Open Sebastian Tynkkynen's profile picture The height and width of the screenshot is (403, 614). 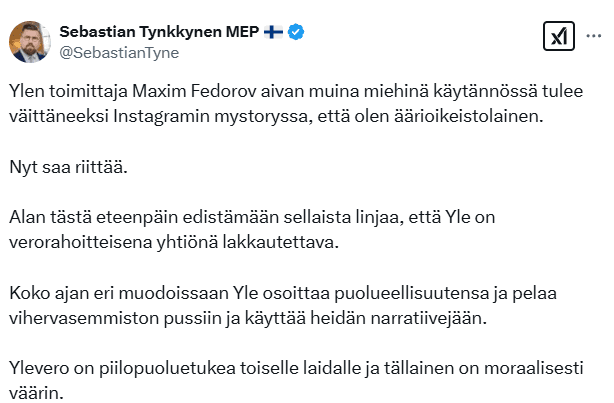click(30, 40)
